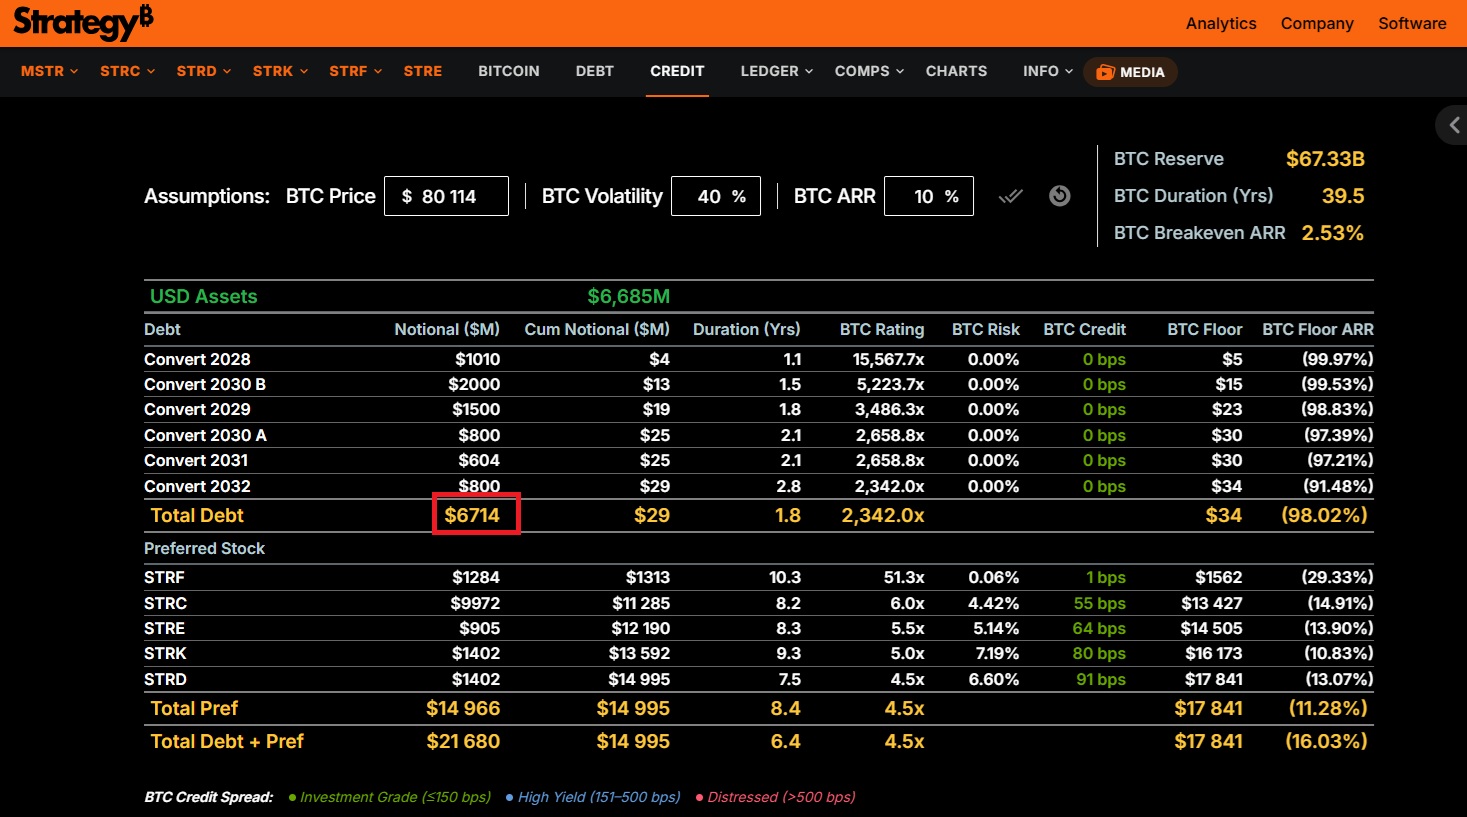
Task: Open the CHARTS tab
Action: coord(956,71)
